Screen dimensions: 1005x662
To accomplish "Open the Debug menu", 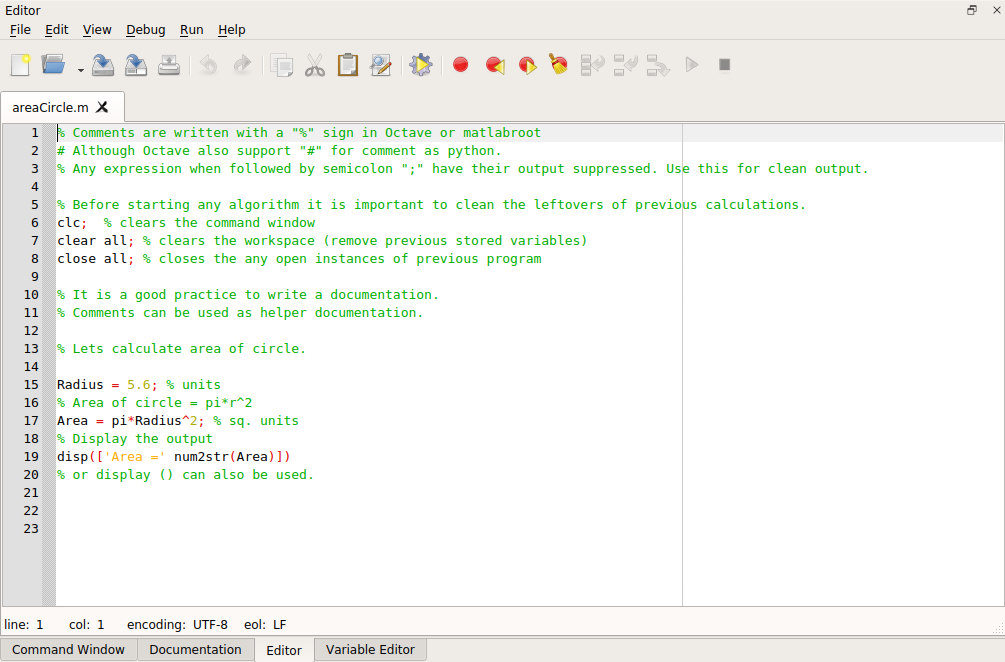I will coord(145,30).
